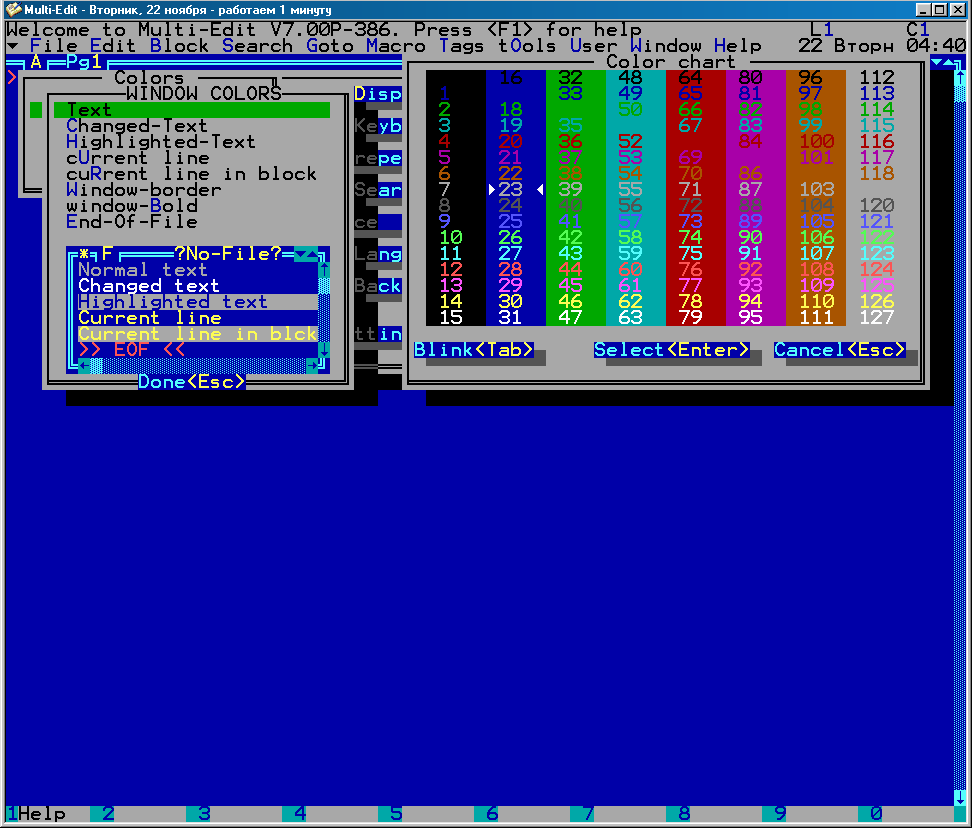Screen dimensions: 972x828
Task: Open the Macro menu
Action: coord(396,46)
